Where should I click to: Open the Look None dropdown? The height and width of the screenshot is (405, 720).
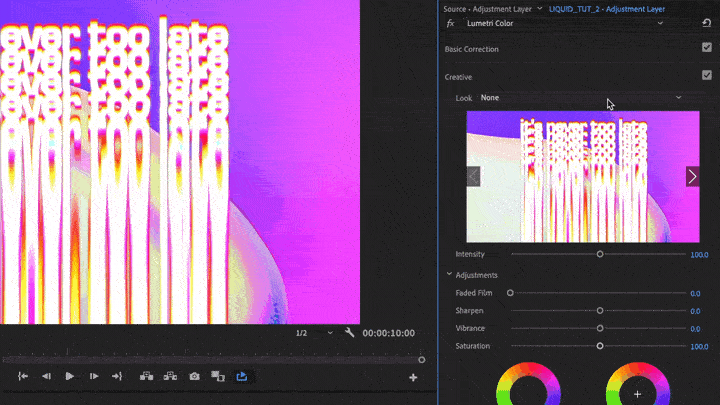[x=580, y=98]
